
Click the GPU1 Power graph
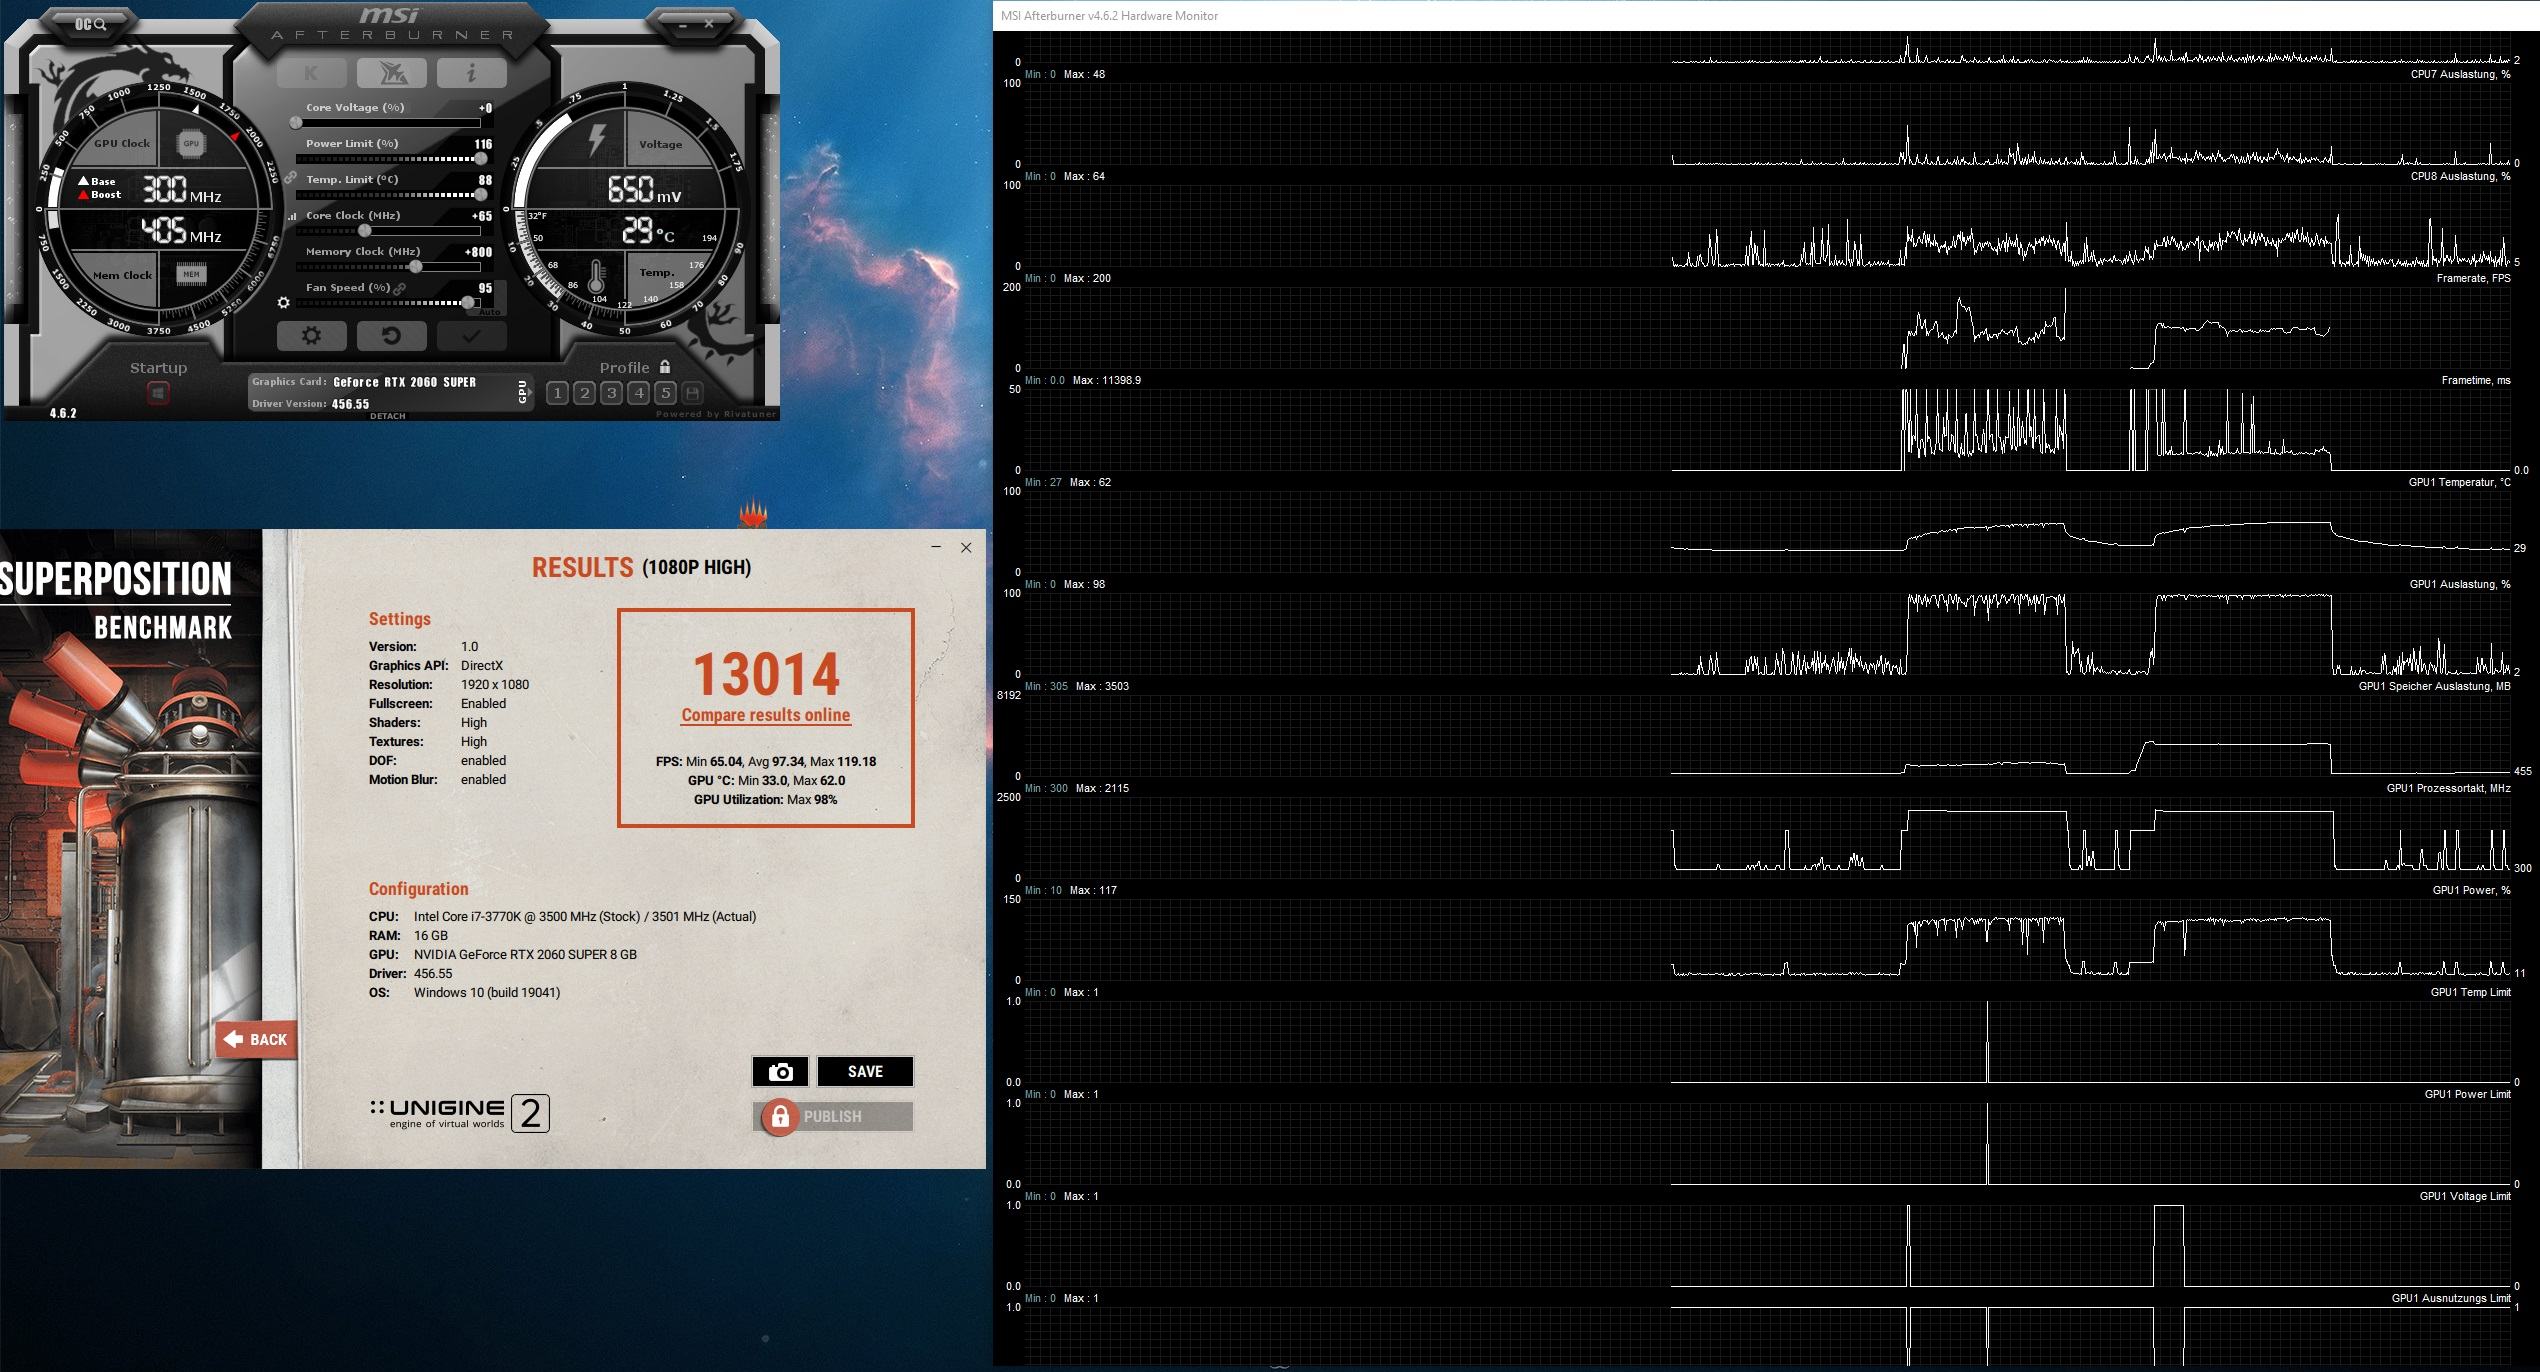click(1768, 940)
